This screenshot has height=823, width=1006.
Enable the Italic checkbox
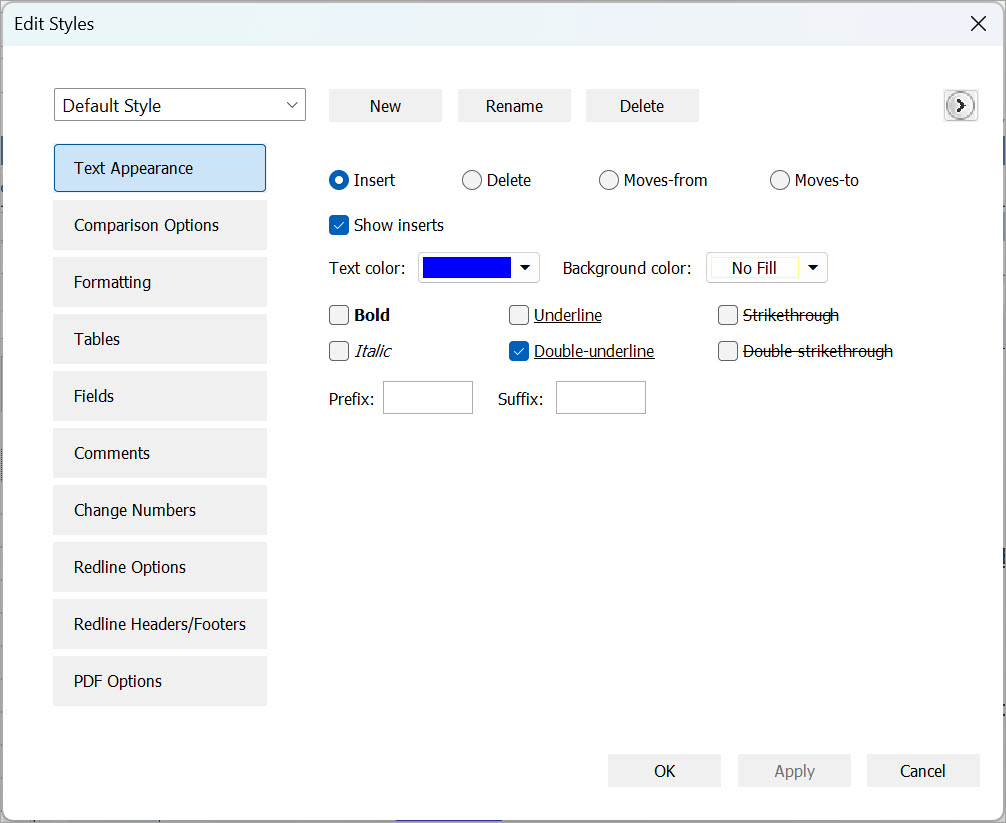pyautogui.click(x=339, y=351)
